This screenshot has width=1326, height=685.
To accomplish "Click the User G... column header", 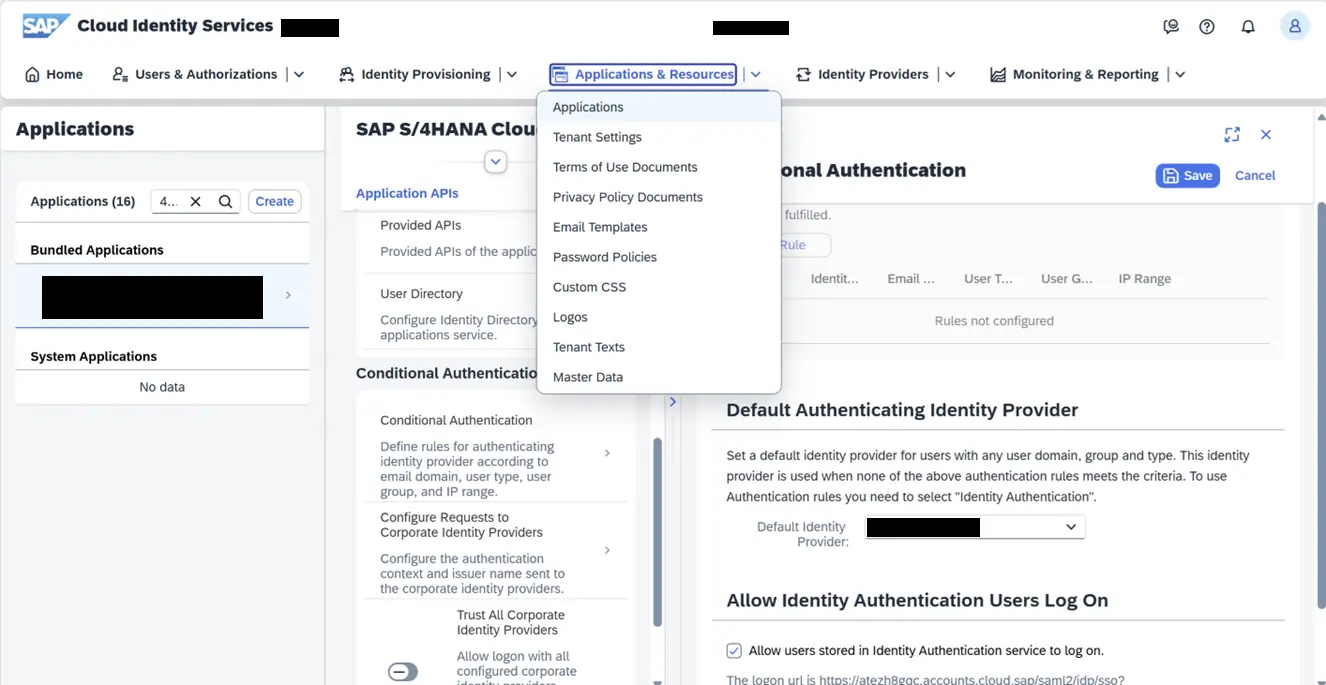I will tap(1066, 279).
